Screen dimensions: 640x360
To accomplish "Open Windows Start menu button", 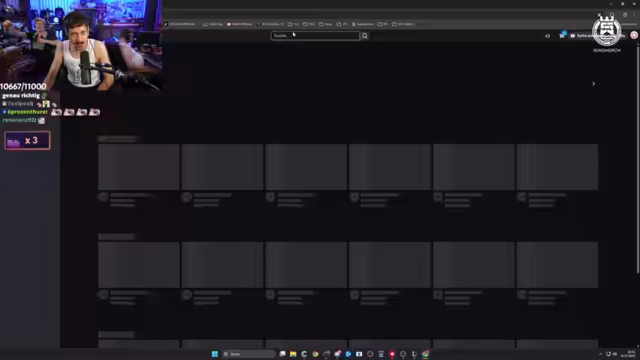I will 215,354.
